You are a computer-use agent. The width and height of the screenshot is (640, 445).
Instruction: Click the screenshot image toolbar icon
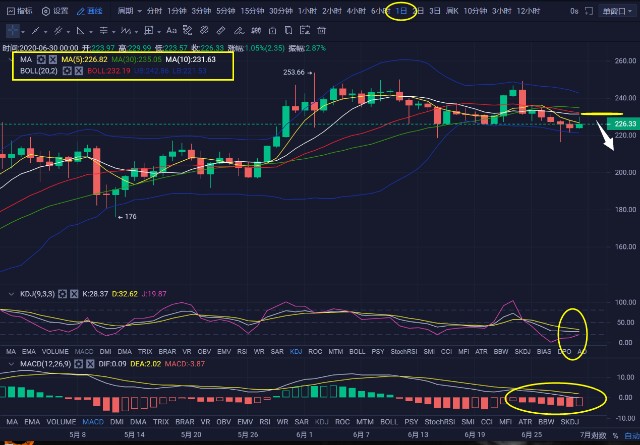(x=305, y=30)
